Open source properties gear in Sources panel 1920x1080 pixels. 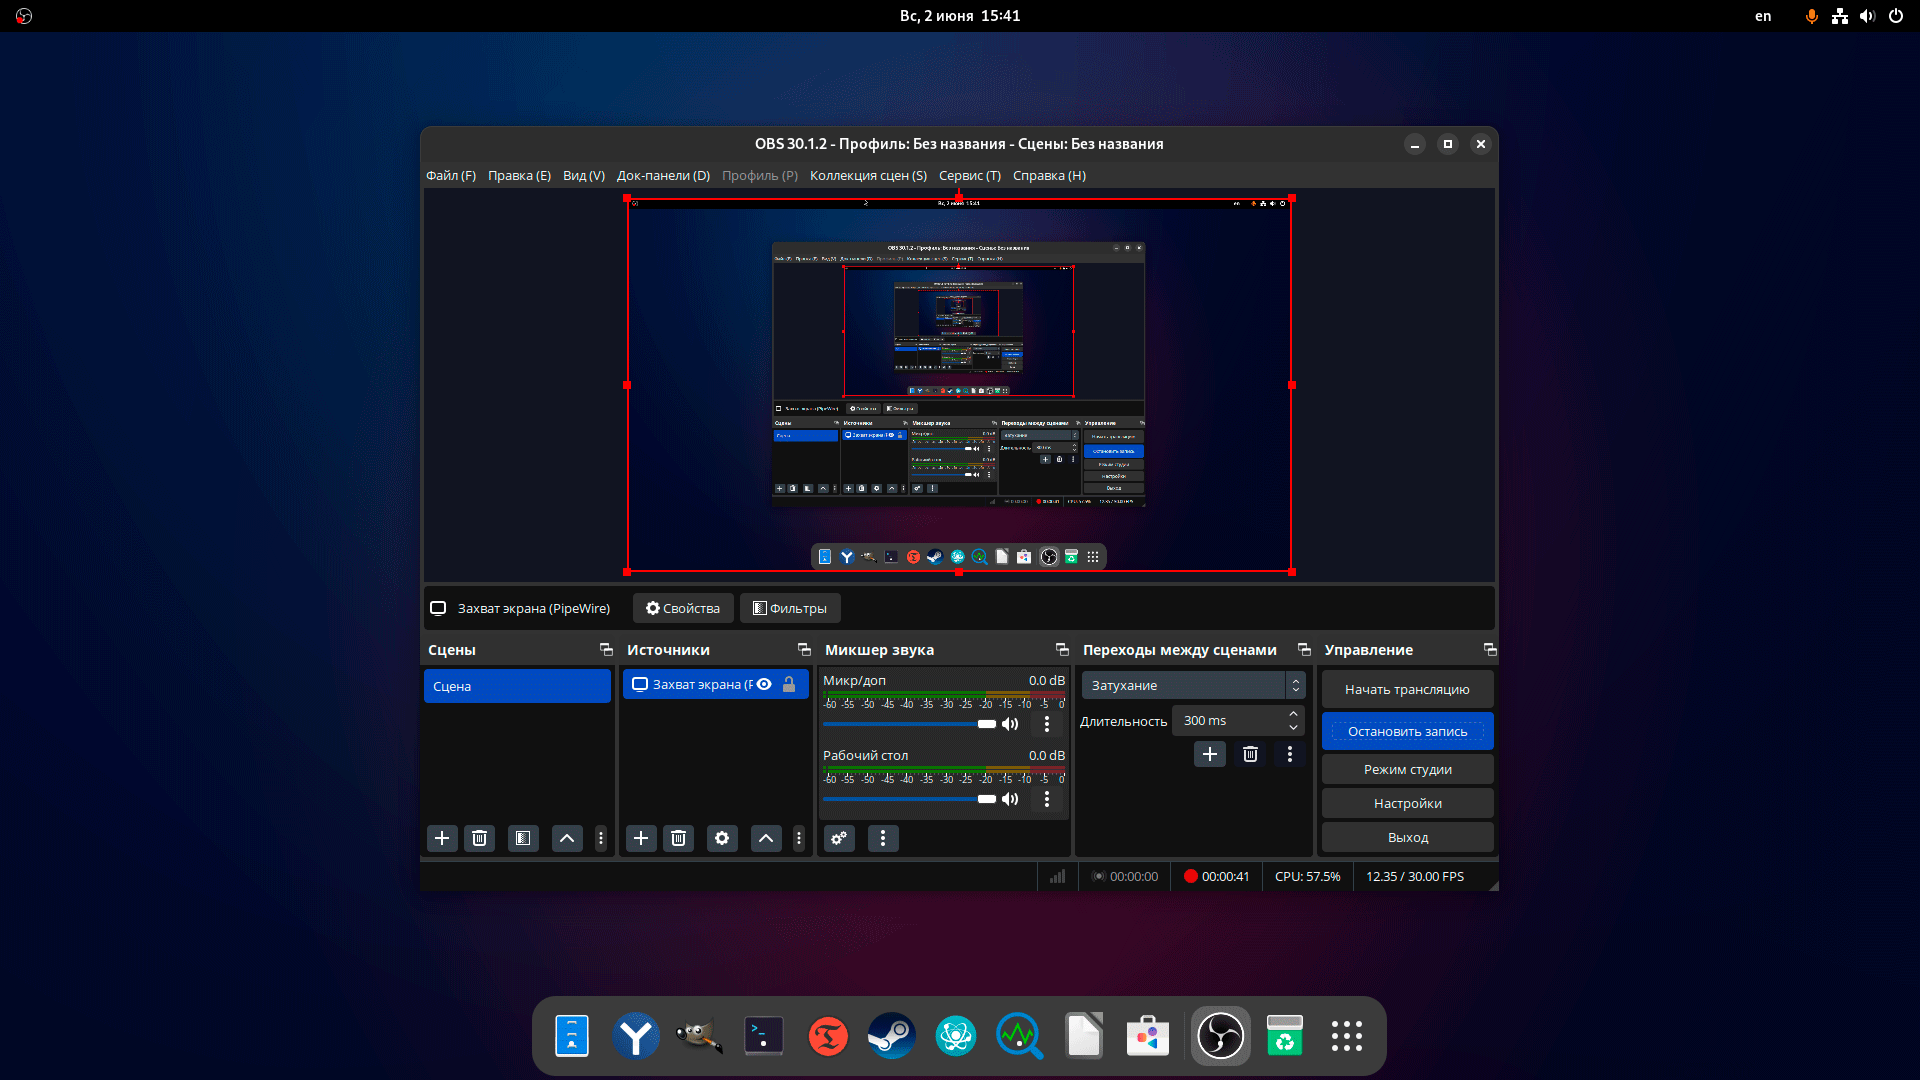pyautogui.click(x=722, y=838)
